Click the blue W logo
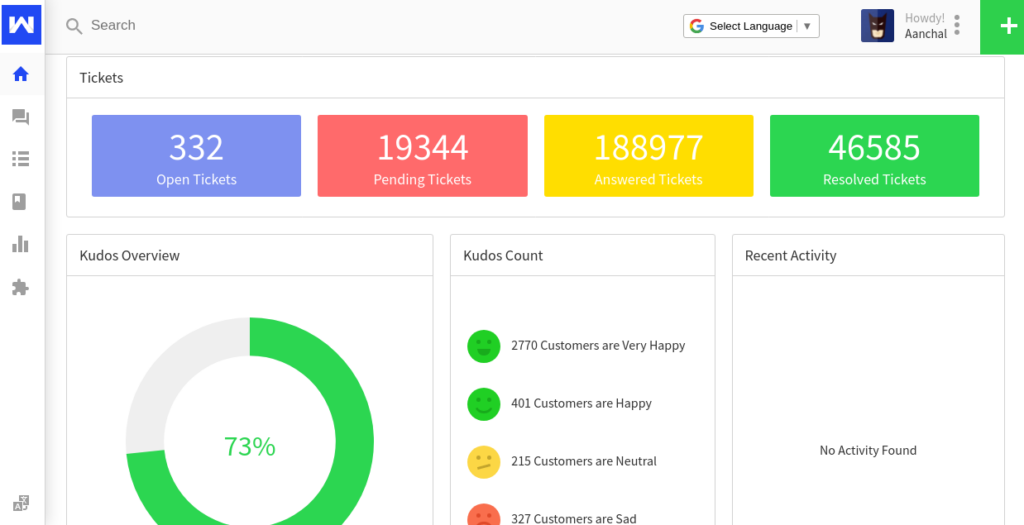 click(x=21, y=23)
